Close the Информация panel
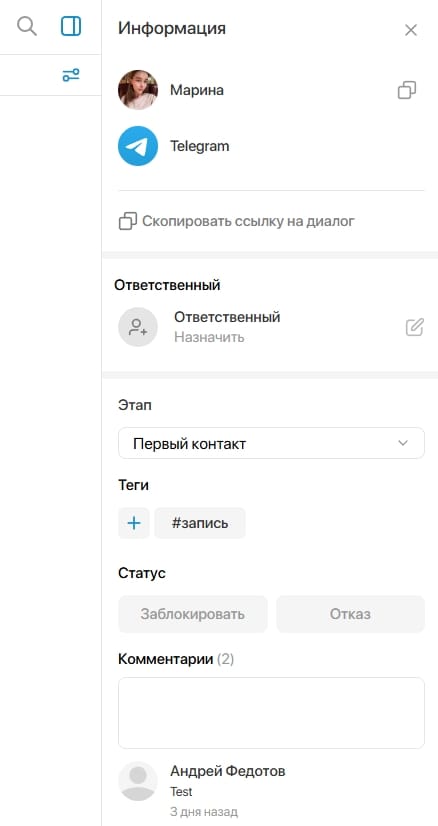The width and height of the screenshot is (438, 826). click(x=411, y=30)
